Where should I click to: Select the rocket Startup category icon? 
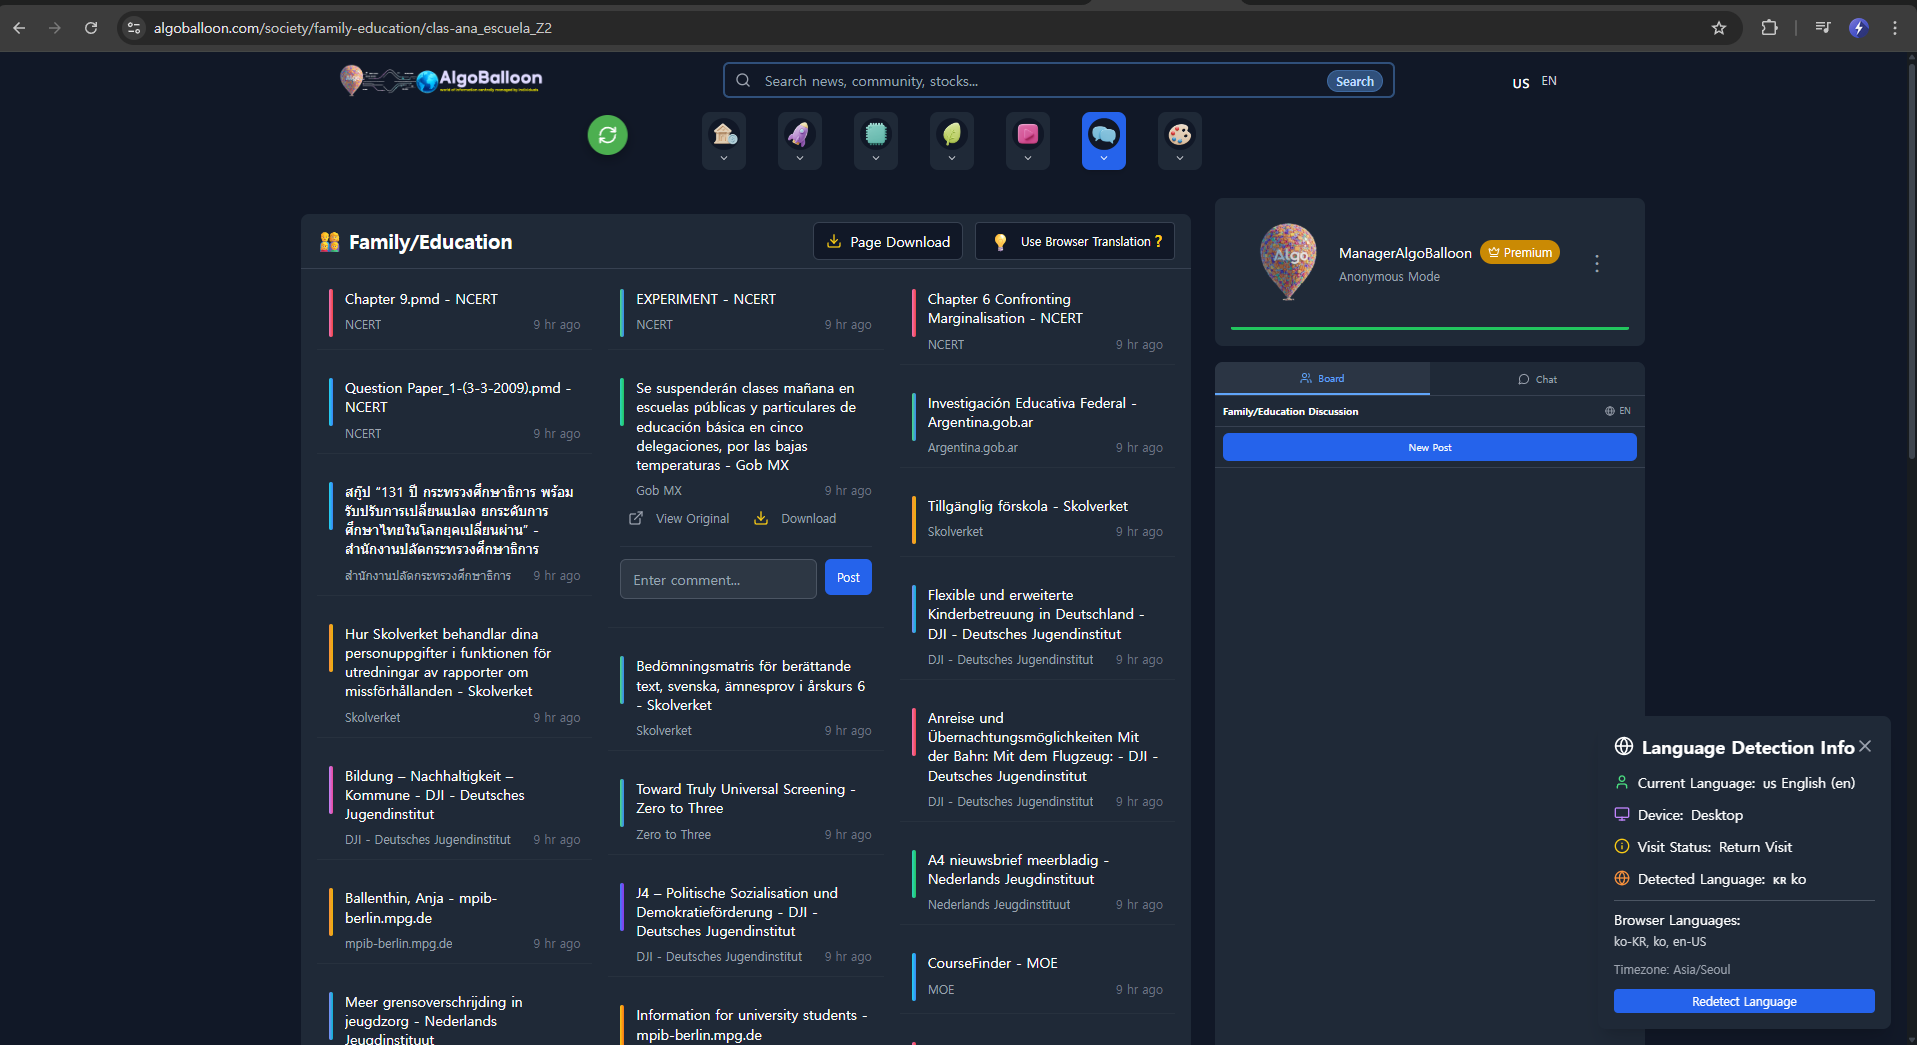coord(799,133)
